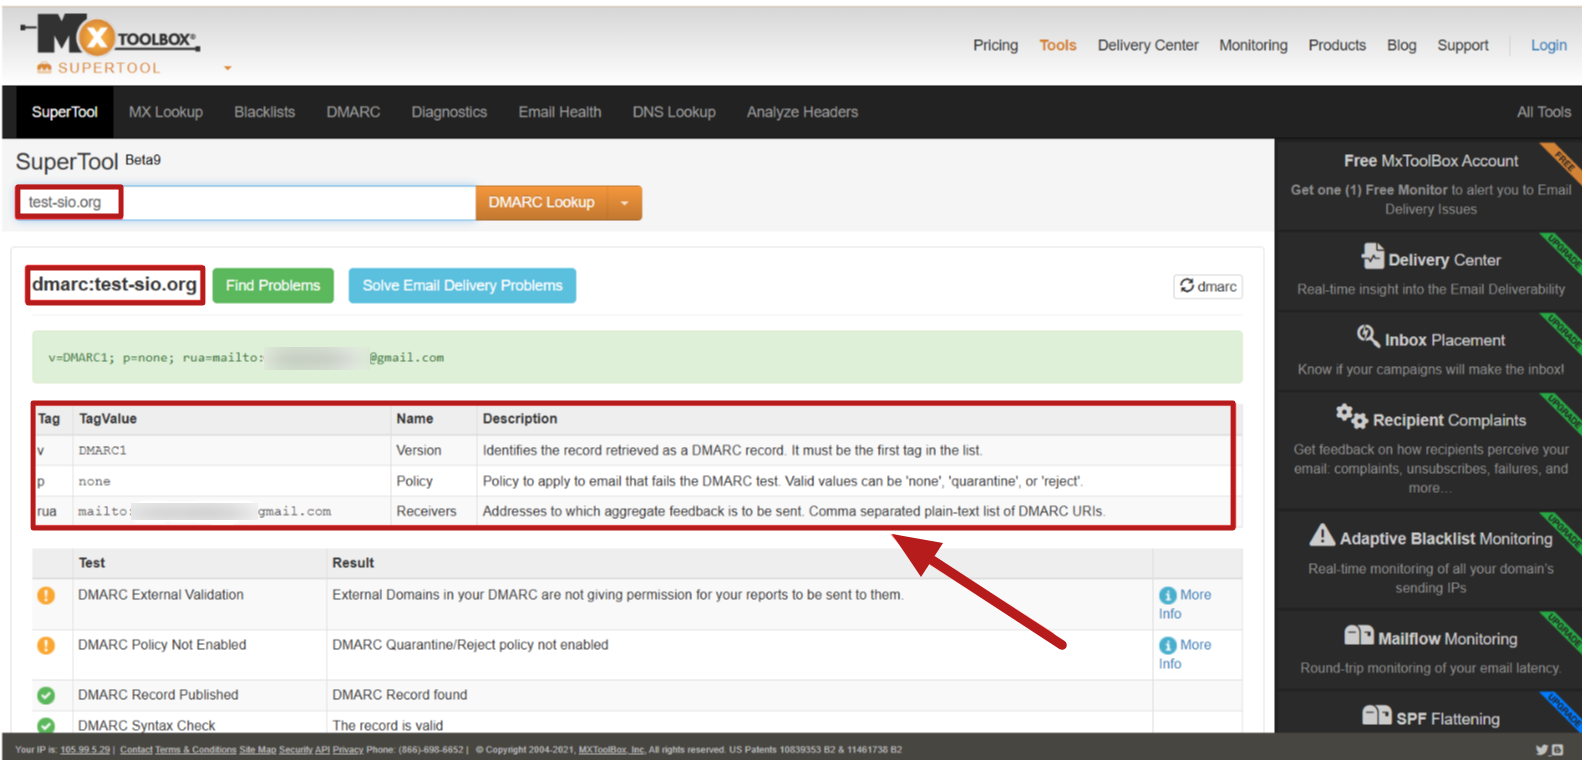Click the Inbox Placement magnifier icon
This screenshot has width=1582, height=760.
pyautogui.click(x=1368, y=336)
